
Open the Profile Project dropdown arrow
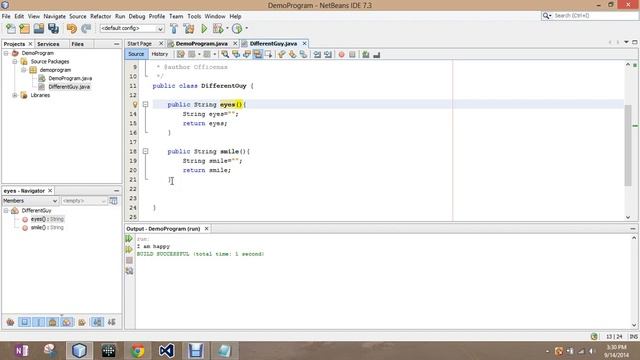[246, 29]
